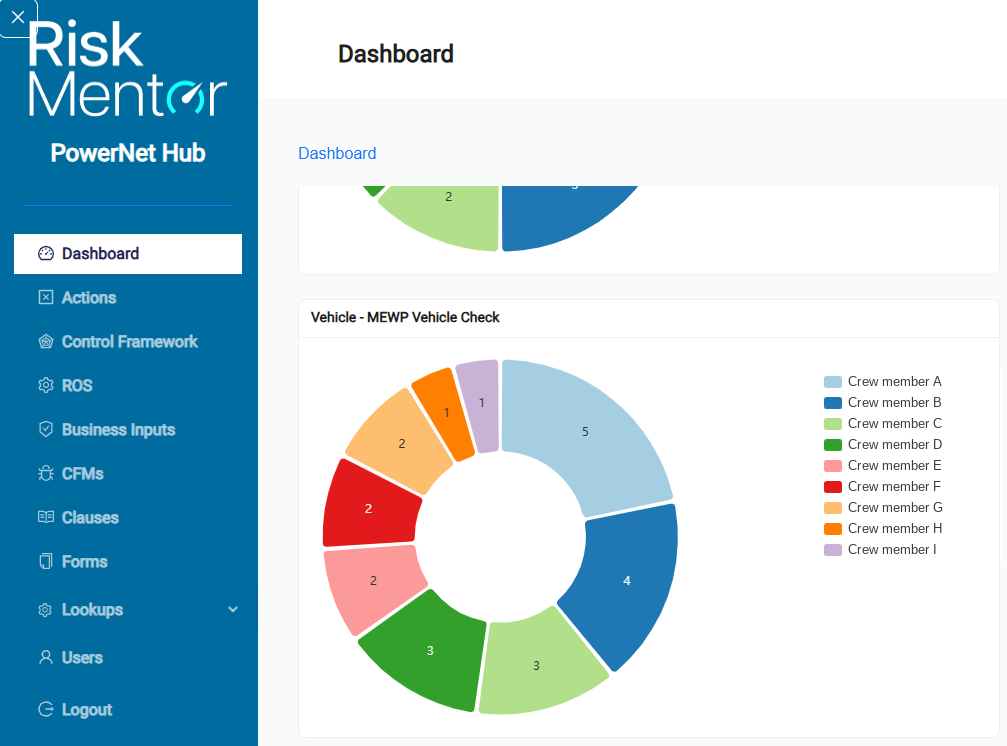Click the purple donut slice labeled 1

click(482, 403)
